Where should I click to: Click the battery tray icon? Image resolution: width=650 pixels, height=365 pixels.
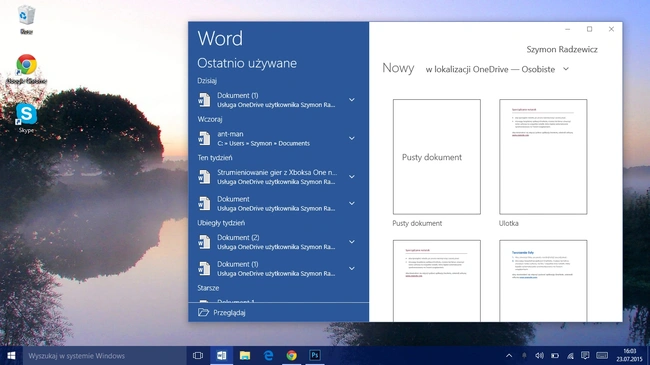point(555,355)
